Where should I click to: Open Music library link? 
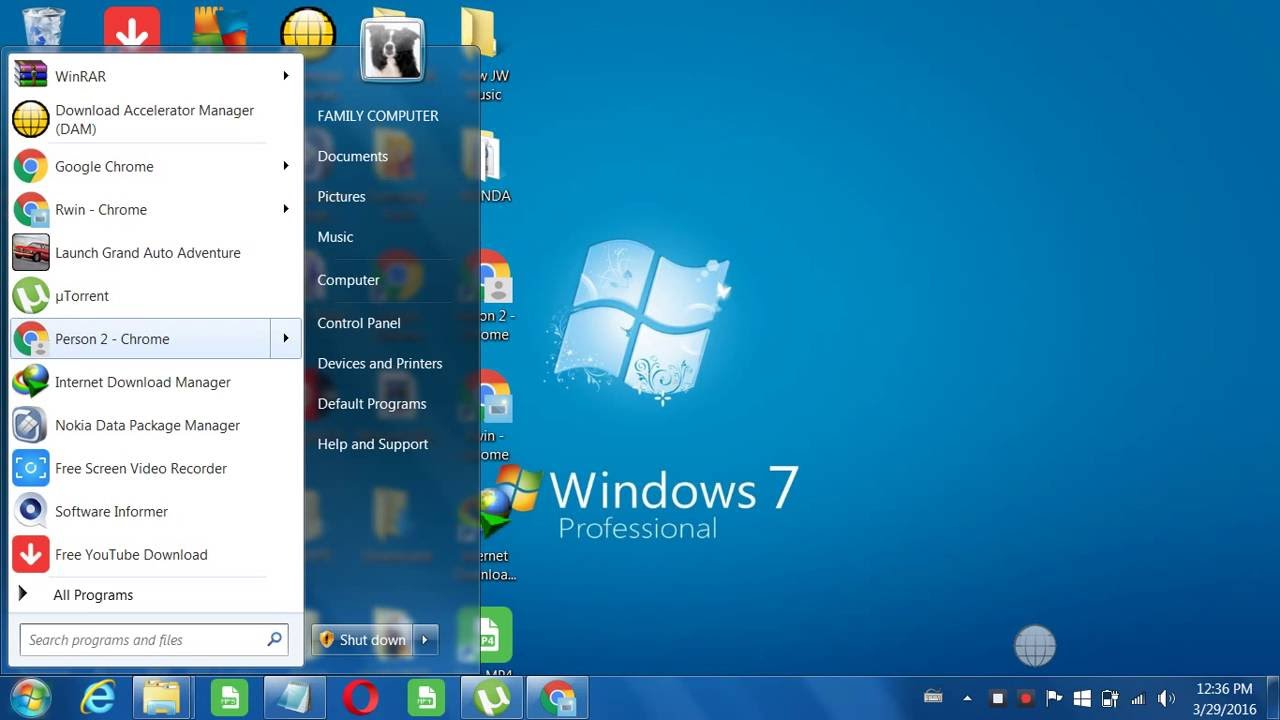click(x=335, y=237)
